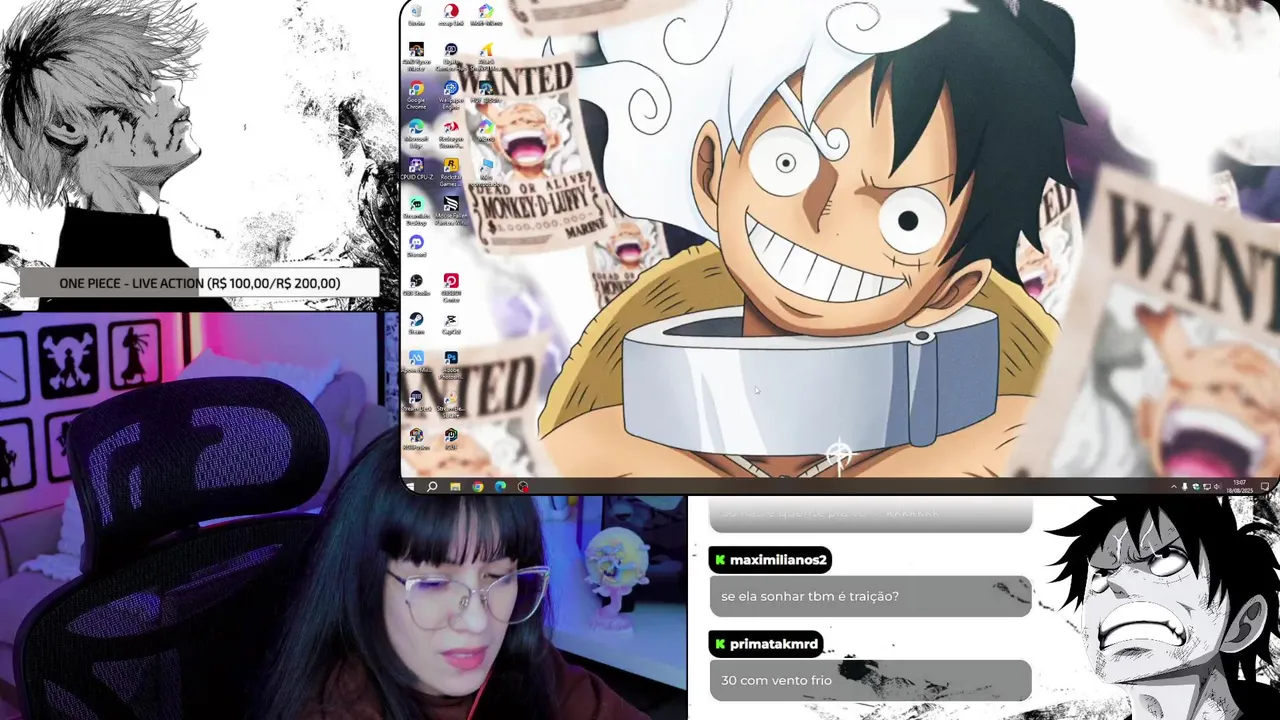Click the Kick badge beside maximilianos2
This screenshot has height=720, width=1280.
click(720, 560)
